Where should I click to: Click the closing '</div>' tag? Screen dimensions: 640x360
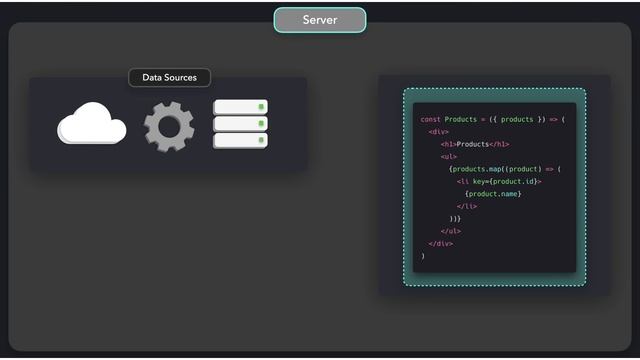(440, 244)
